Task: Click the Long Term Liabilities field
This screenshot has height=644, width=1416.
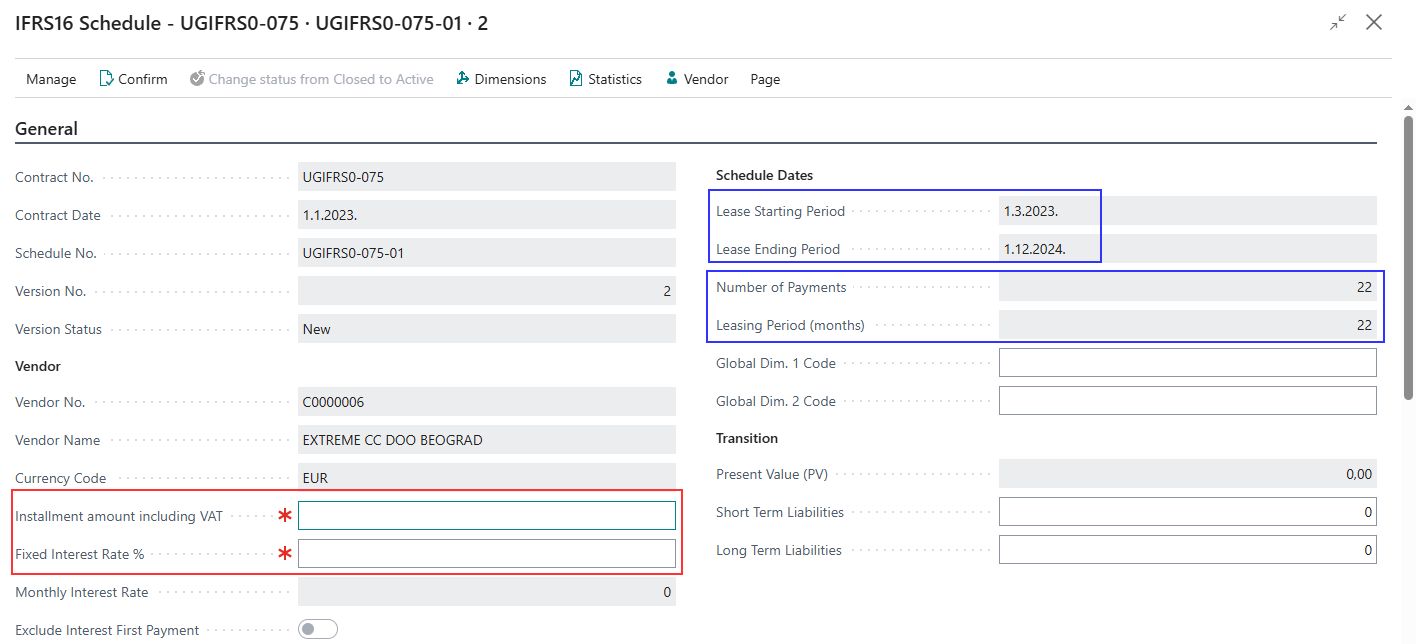Action: 1188,550
